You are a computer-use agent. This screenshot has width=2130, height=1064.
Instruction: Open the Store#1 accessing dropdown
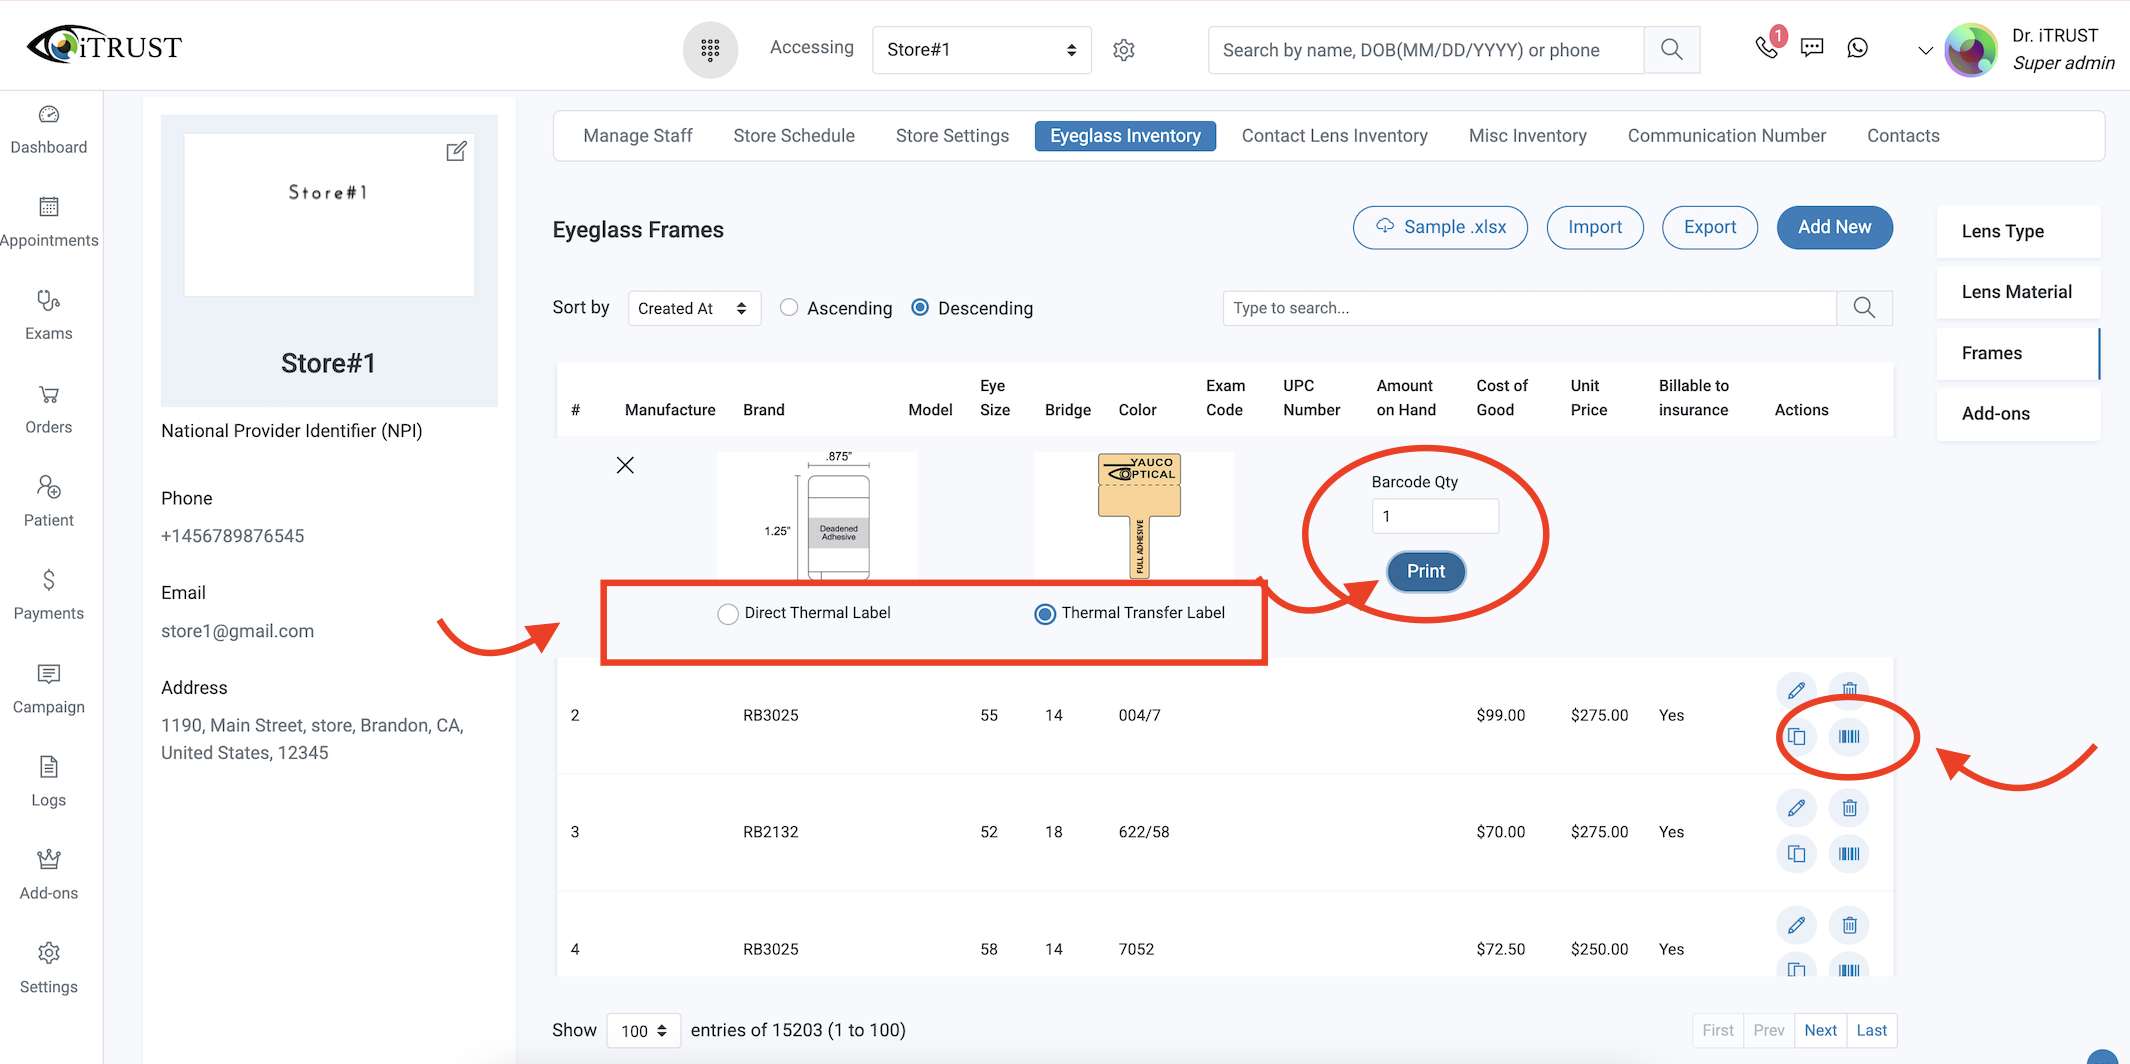coord(981,50)
